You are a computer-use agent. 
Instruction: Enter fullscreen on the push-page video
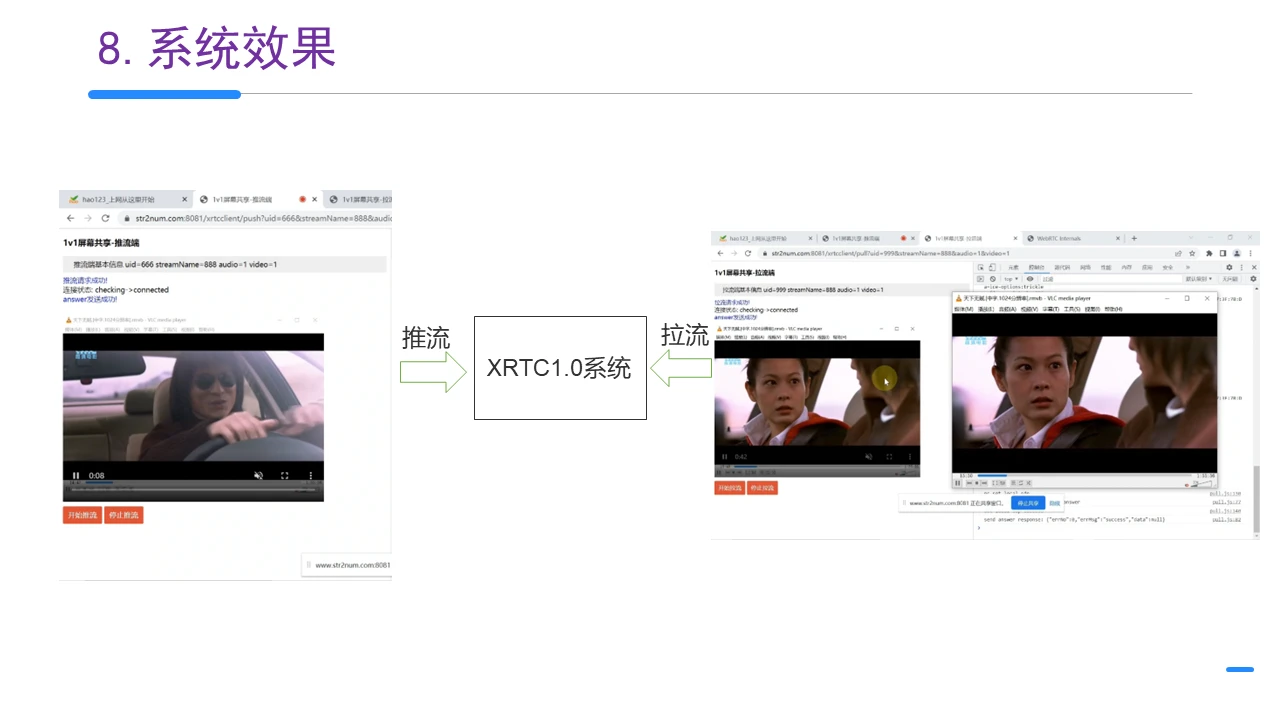point(285,475)
